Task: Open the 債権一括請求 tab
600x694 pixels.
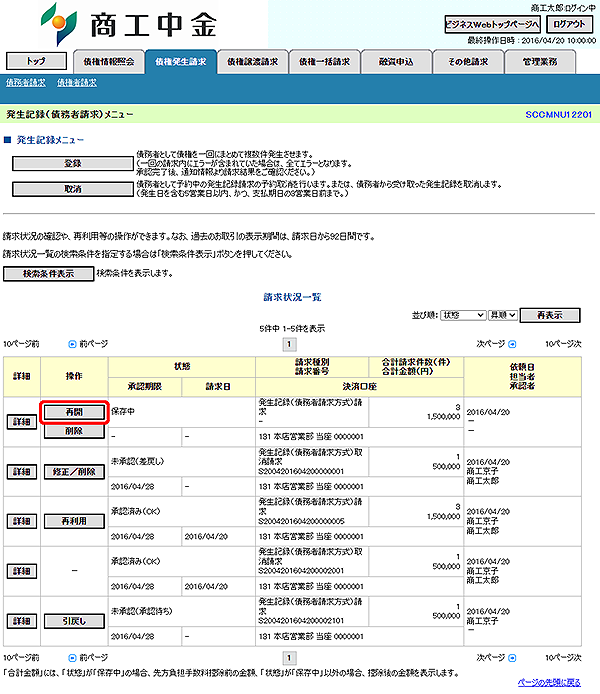Action: pyautogui.click(x=324, y=62)
